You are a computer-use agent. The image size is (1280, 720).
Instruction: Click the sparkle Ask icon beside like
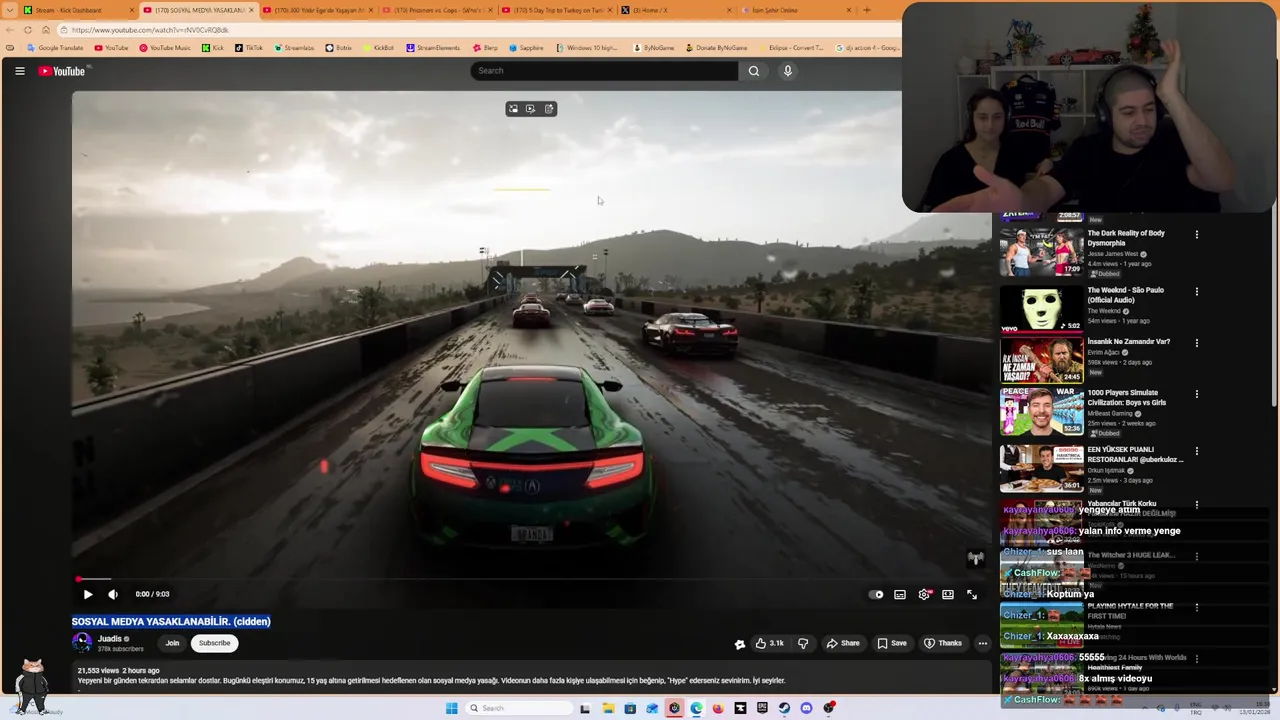coord(740,644)
